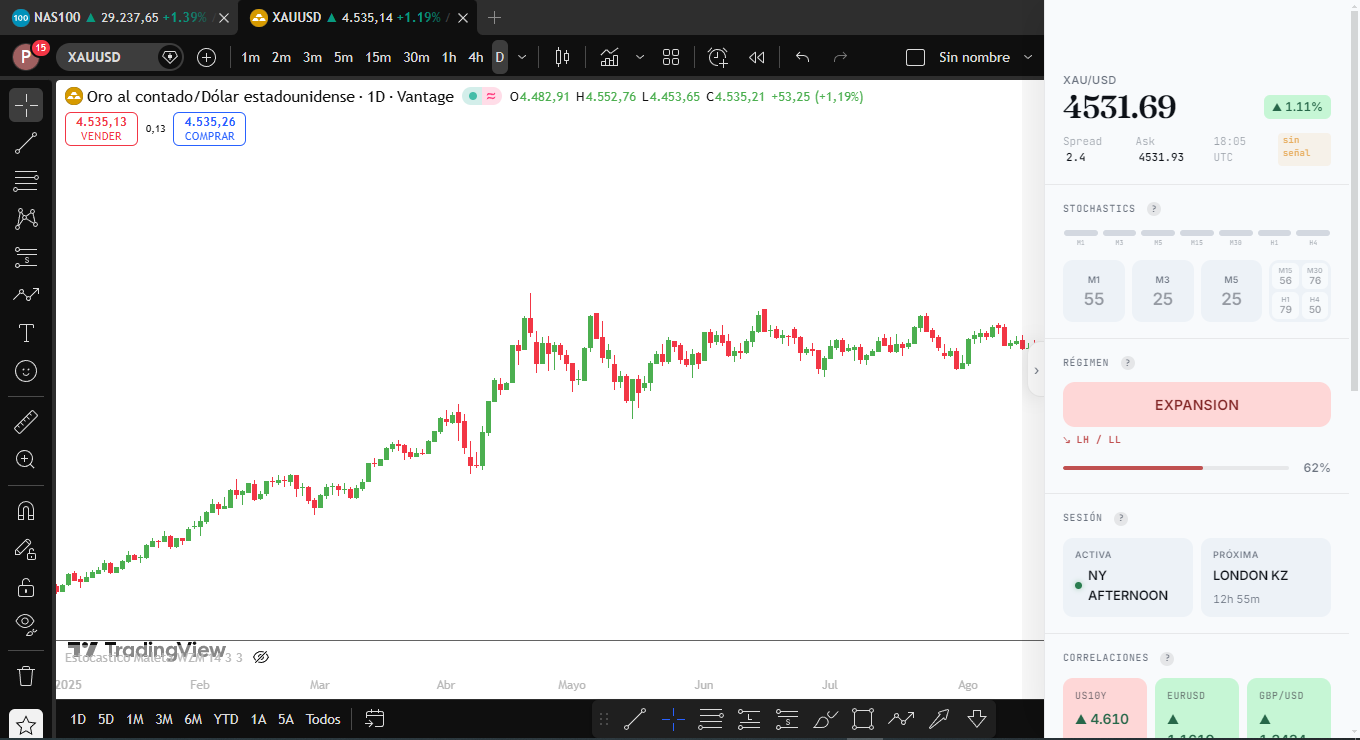The width and height of the screenshot is (1360, 740).
Task: Select the rectangle tool in floating toolbar
Action: click(863, 719)
